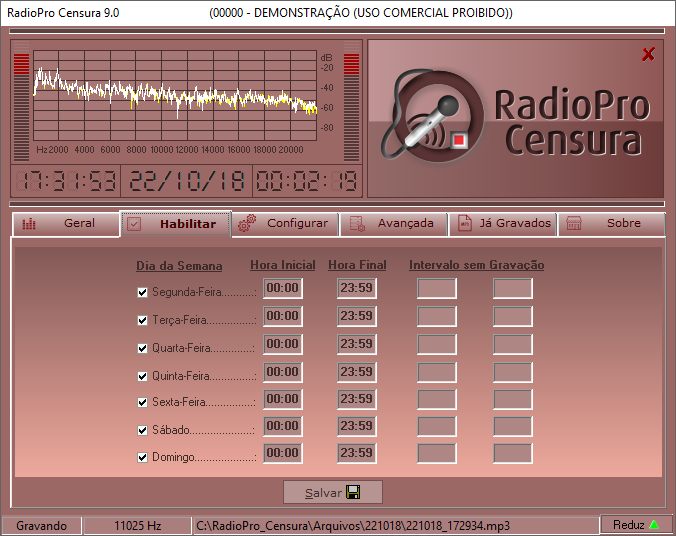Uncheck the Segunda-Feira checkbox
The width and height of the screenshot is (676, 536).
[x=142, y=292]
